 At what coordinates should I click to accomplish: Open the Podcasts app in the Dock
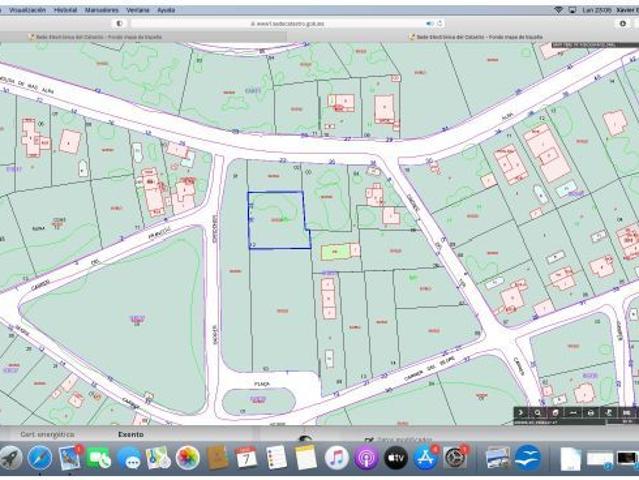pos(366,458)
